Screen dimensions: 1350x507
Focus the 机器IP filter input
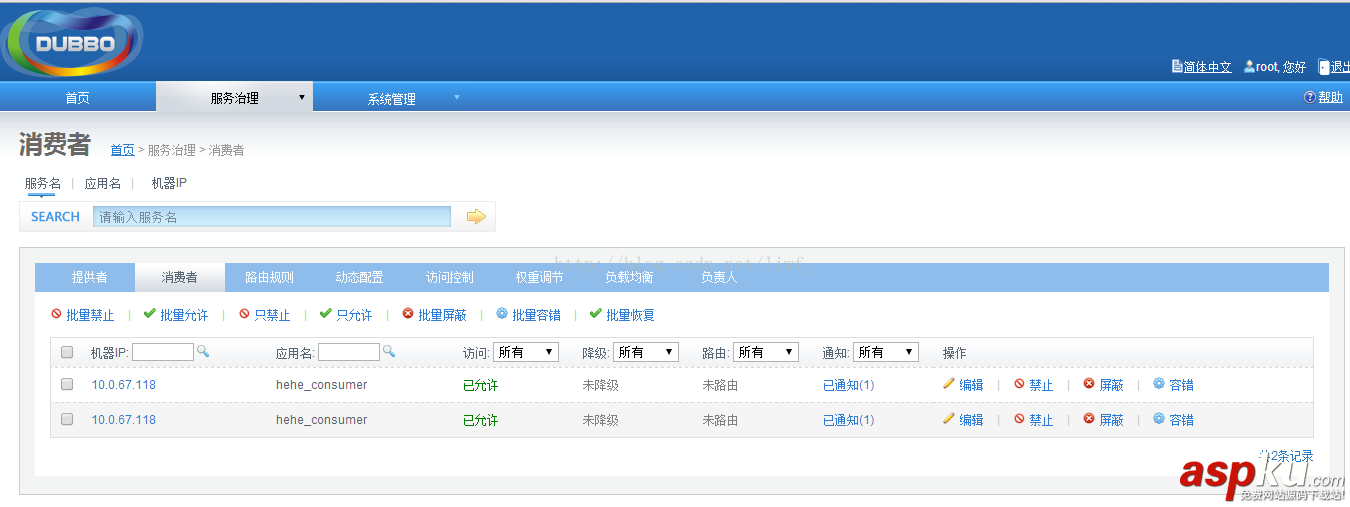point(163,352)
